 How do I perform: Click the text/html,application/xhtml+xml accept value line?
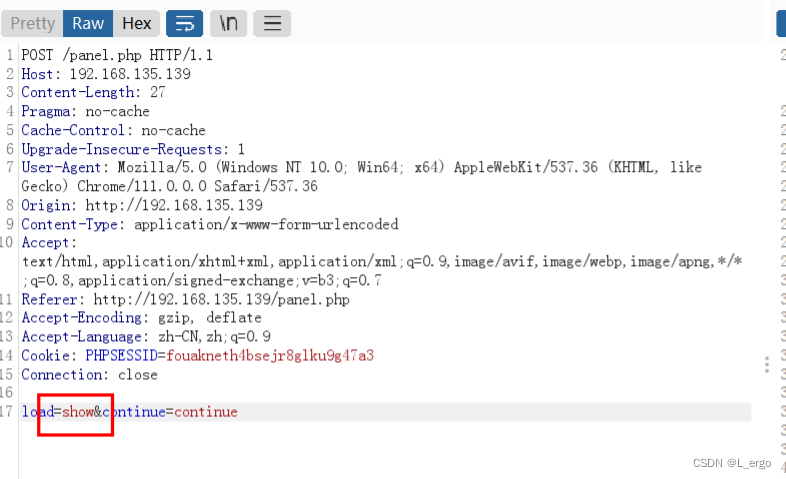[382, 262]
